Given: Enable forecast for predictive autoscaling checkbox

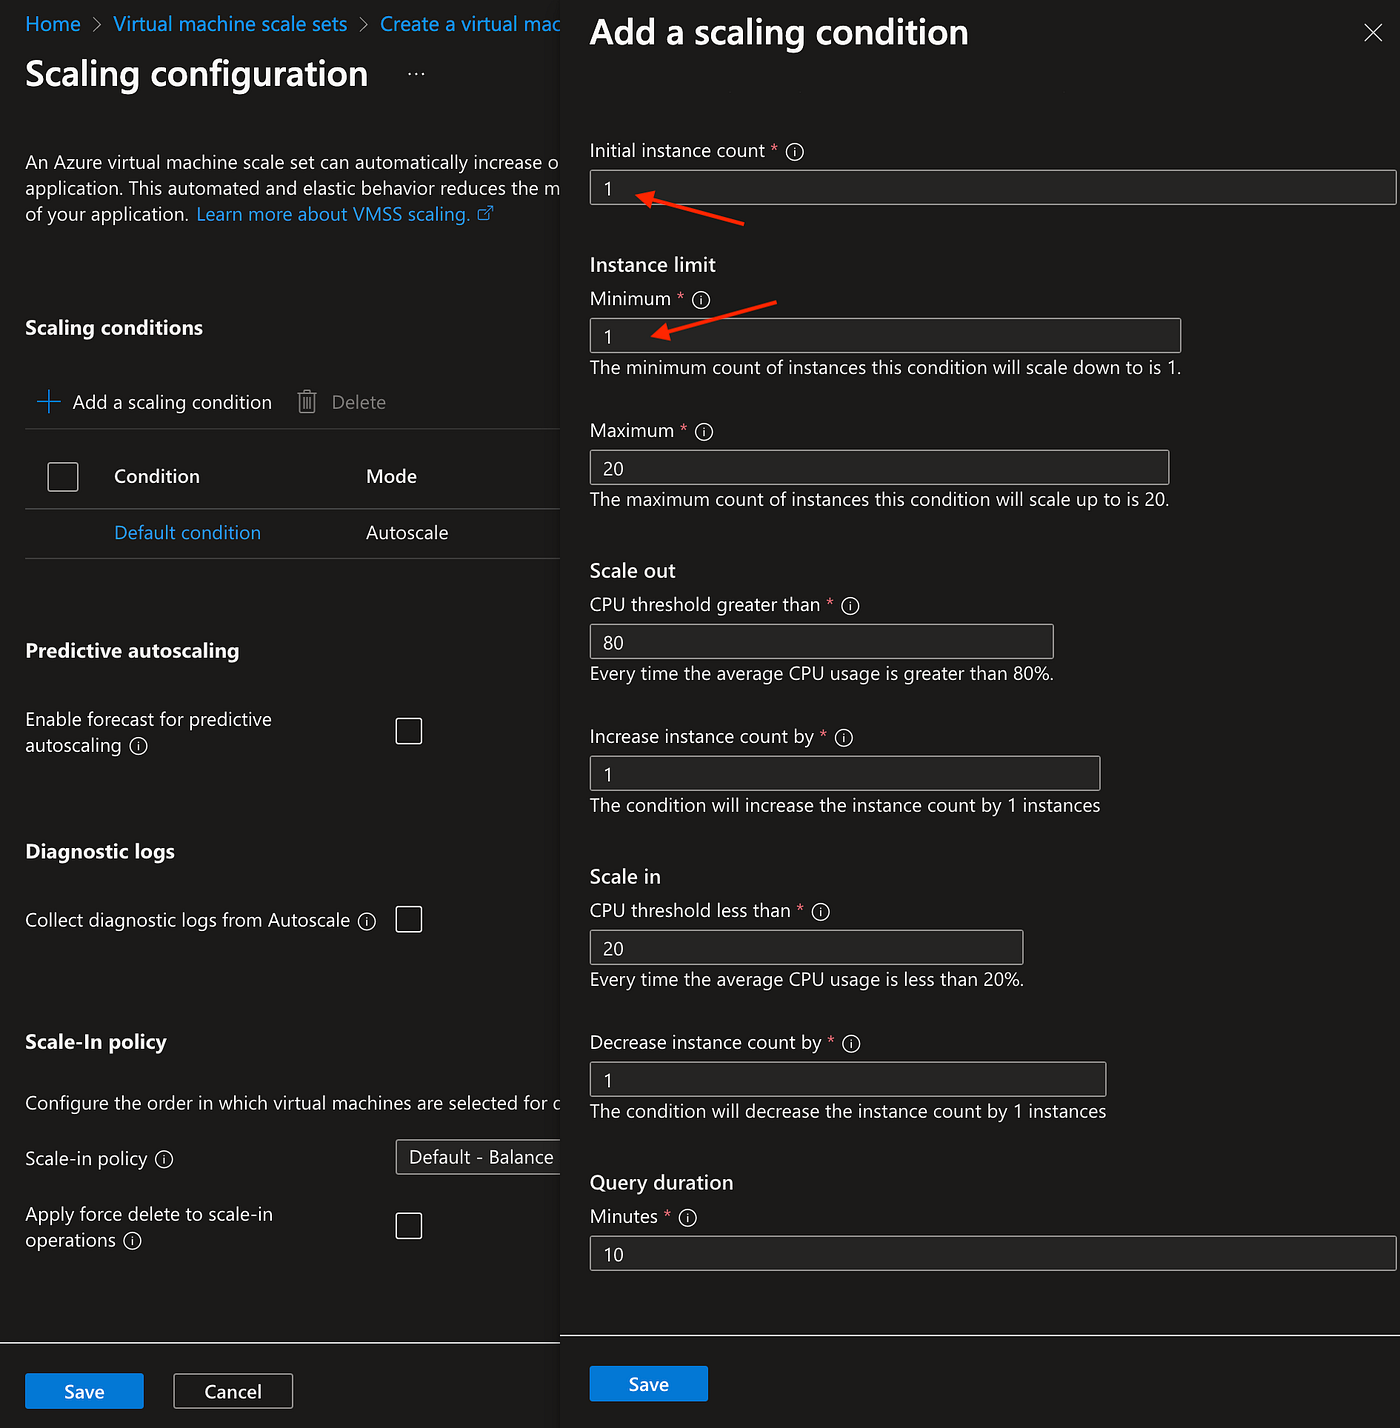Looking at the screenshot, I should [x=409, y=731].
